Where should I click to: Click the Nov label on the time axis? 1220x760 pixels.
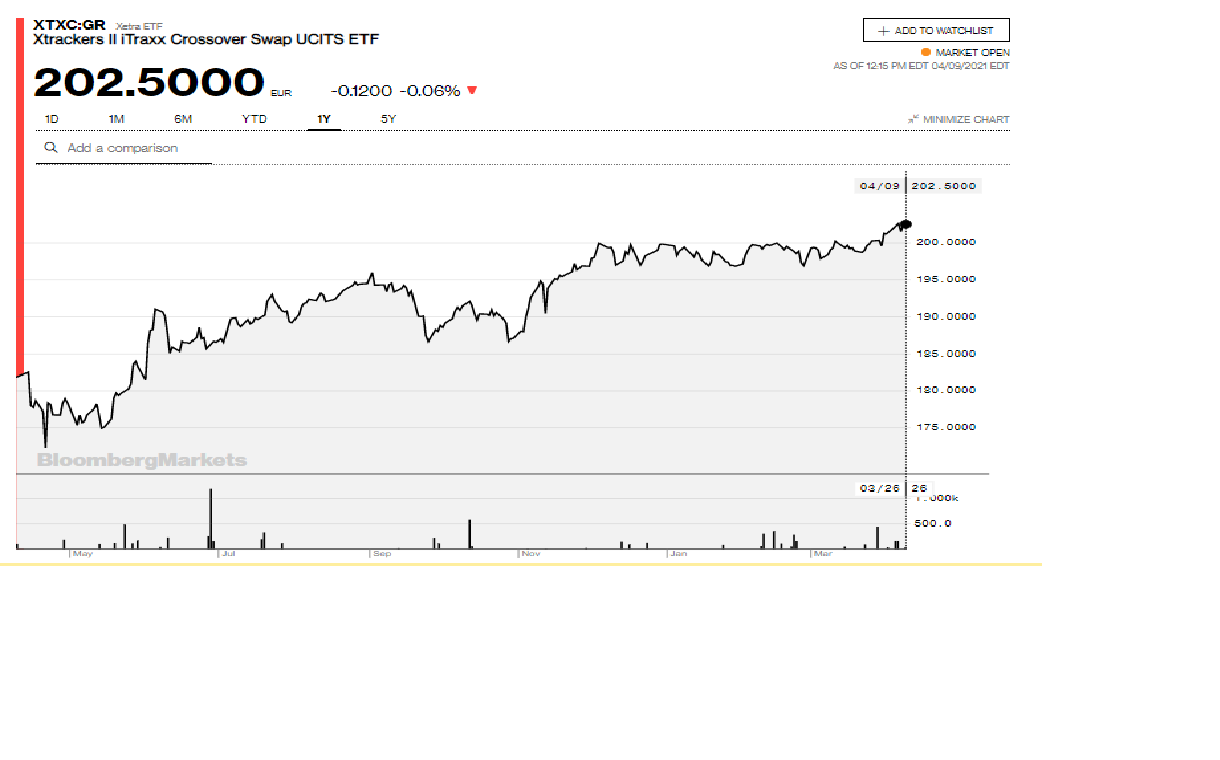click(x=531, y=552)
